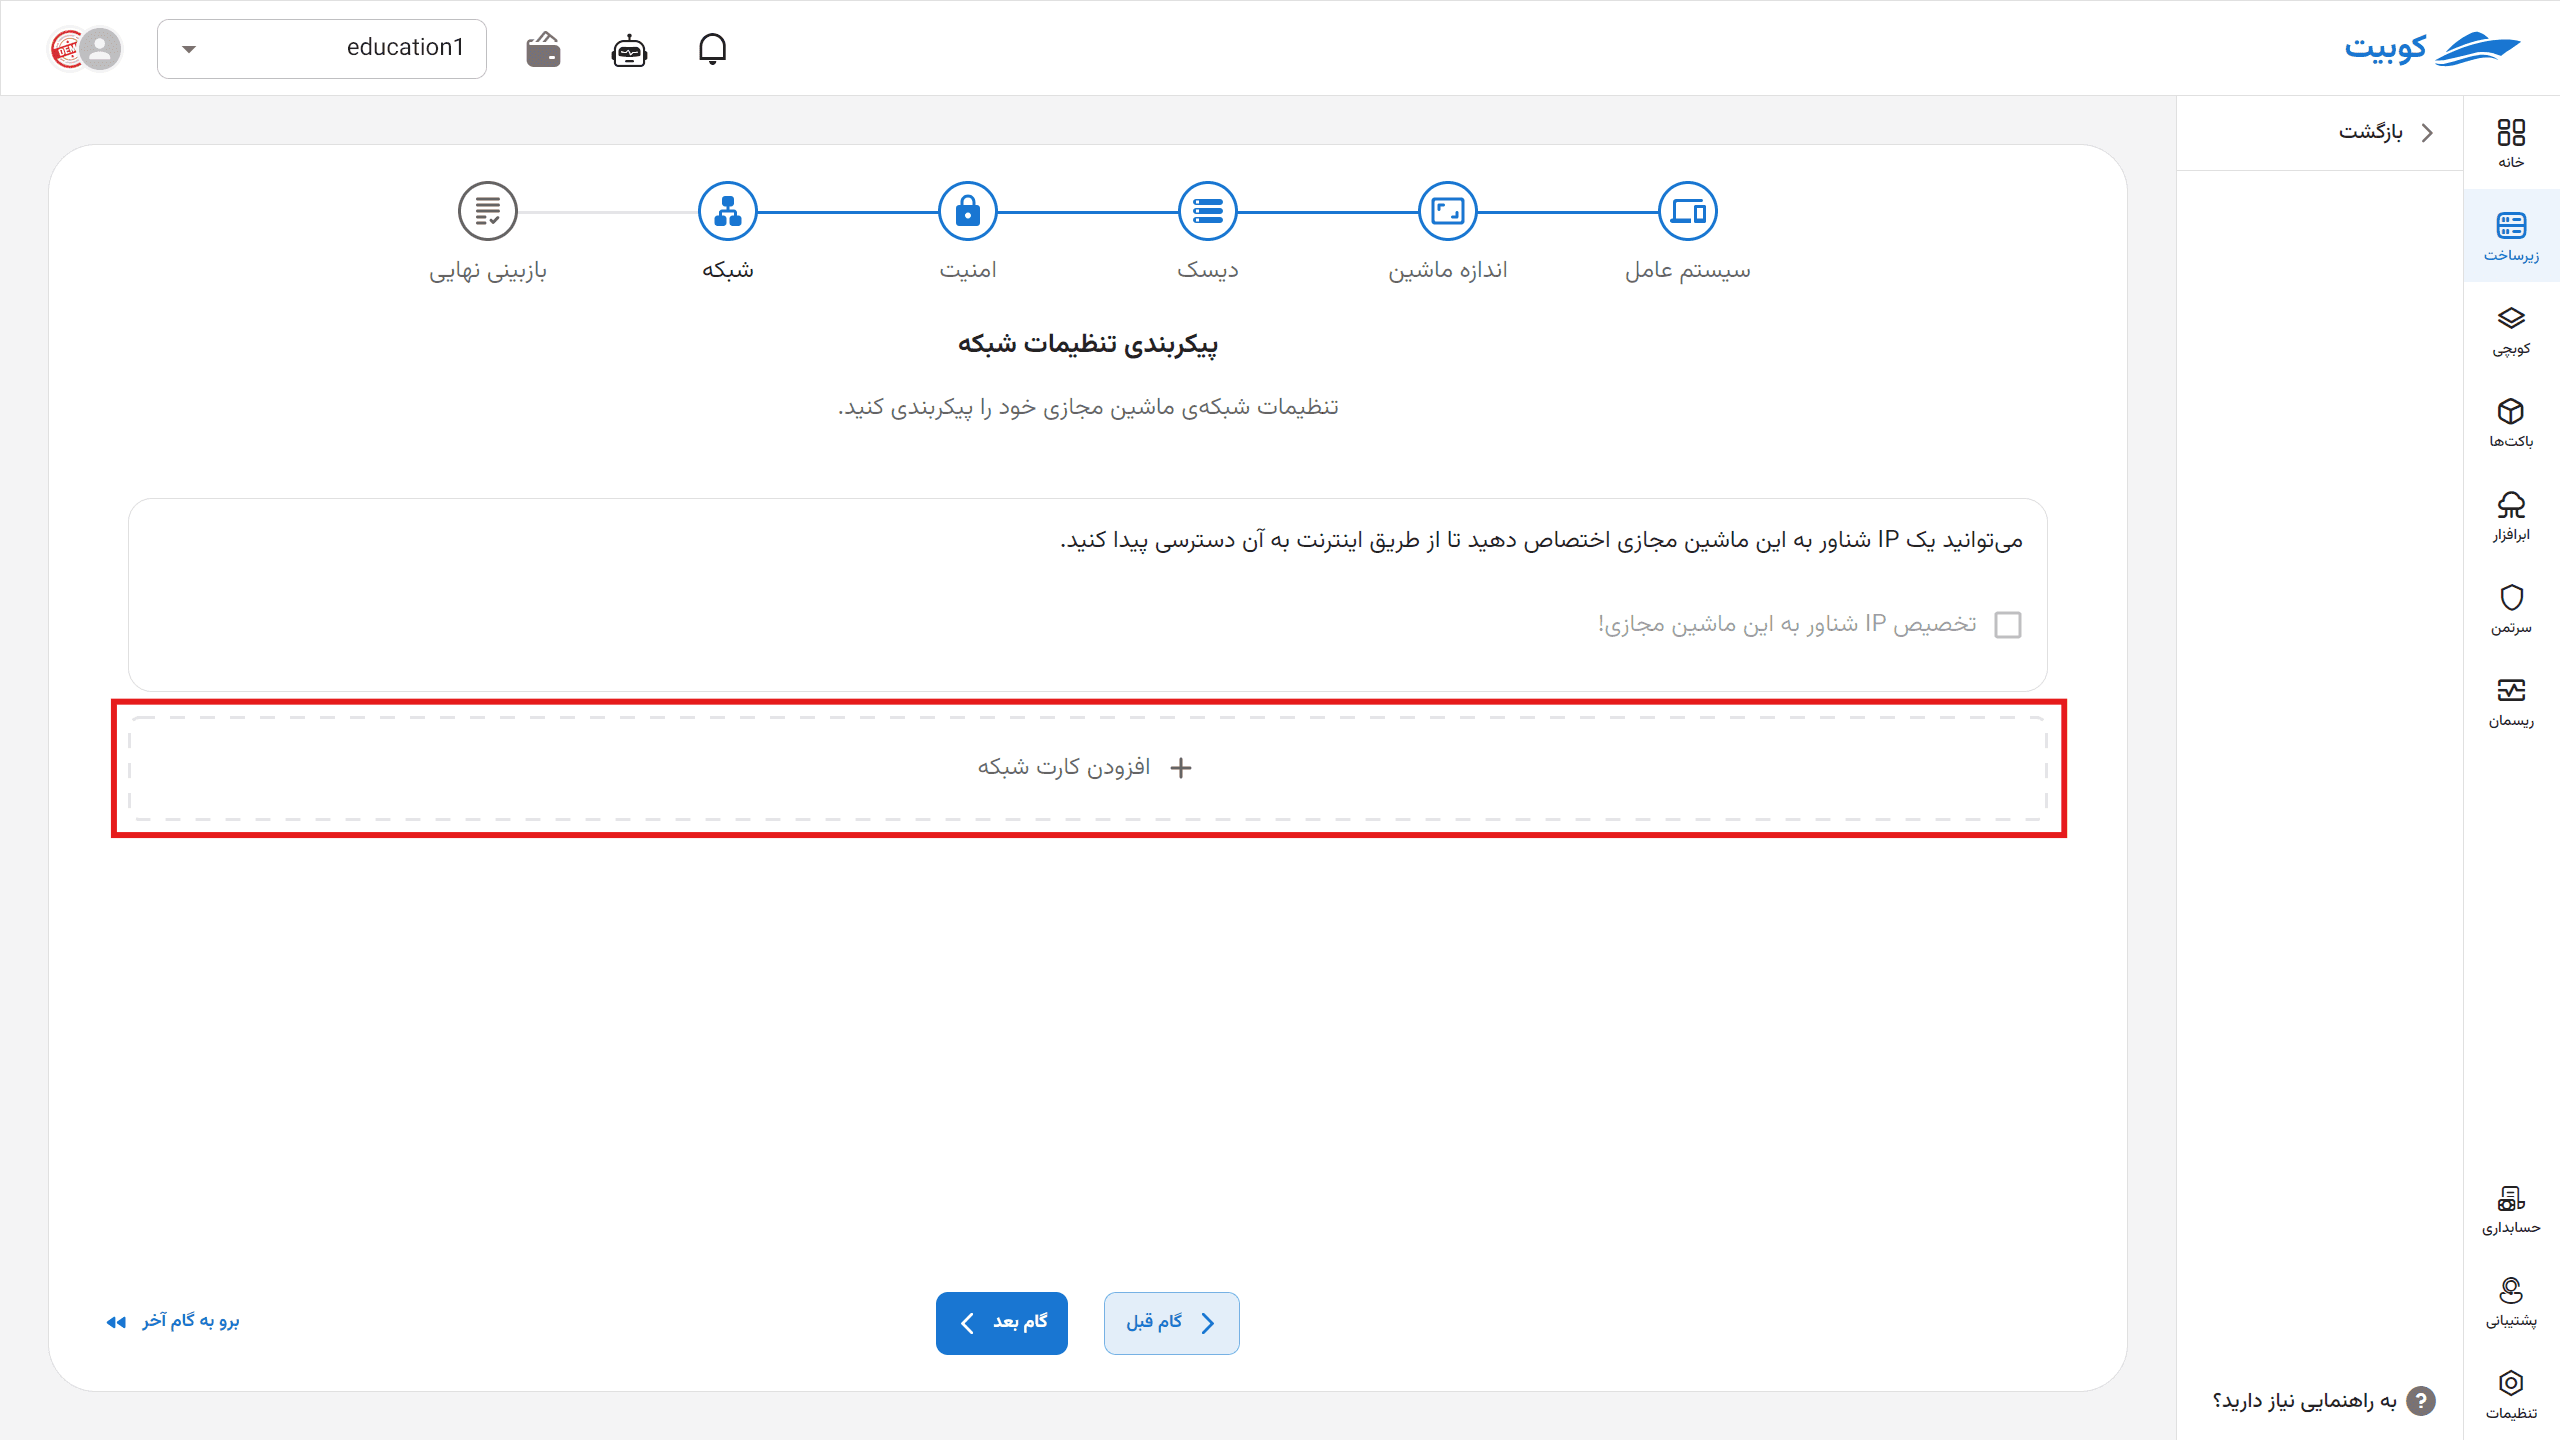Open کوبچی sidebar section
2560x1440 pixels.
pos(2511,330)
